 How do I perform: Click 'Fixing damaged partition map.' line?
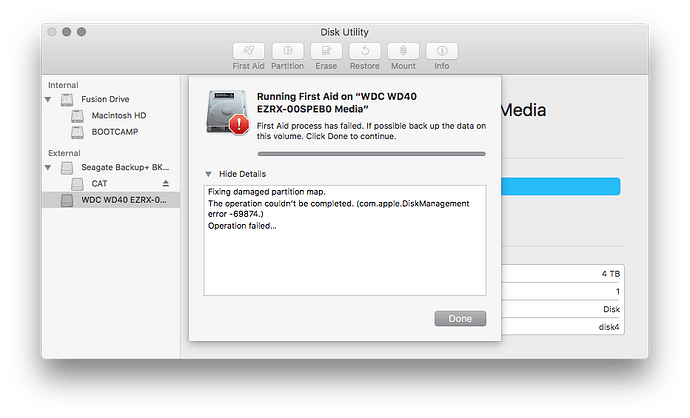[267, 192]
